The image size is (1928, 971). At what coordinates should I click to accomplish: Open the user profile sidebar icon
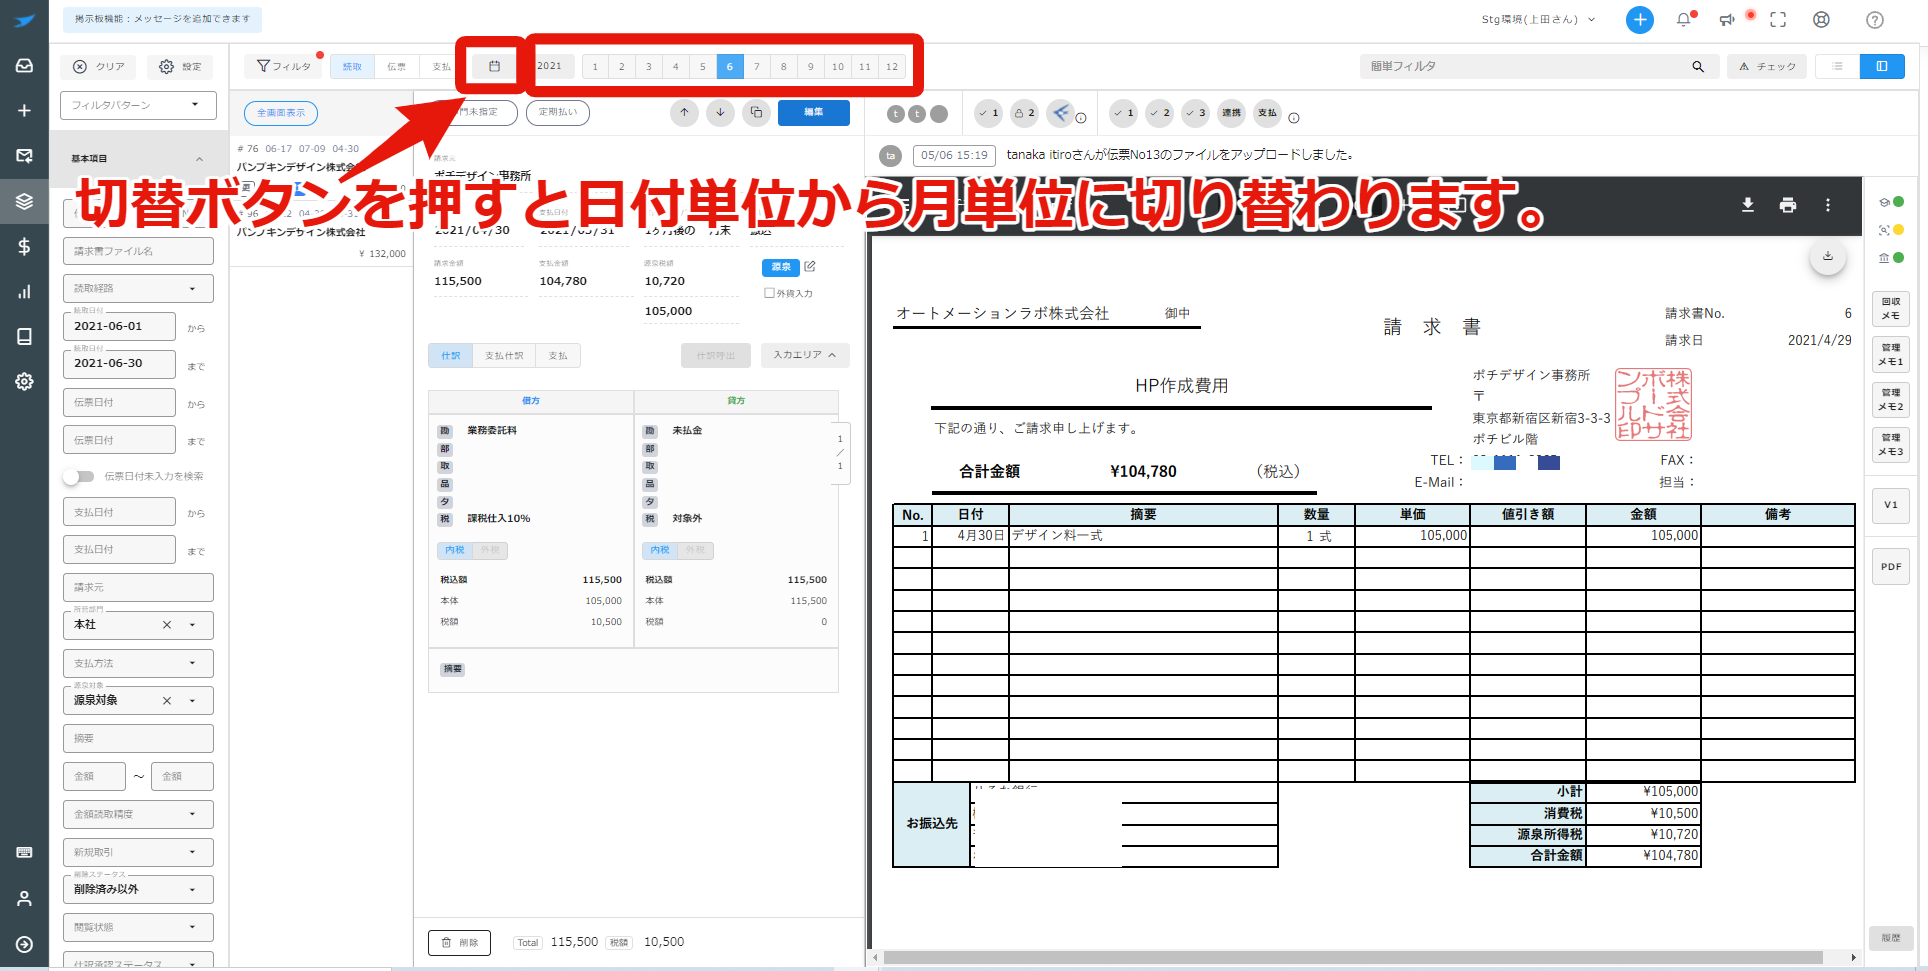[x=24, y=898]
